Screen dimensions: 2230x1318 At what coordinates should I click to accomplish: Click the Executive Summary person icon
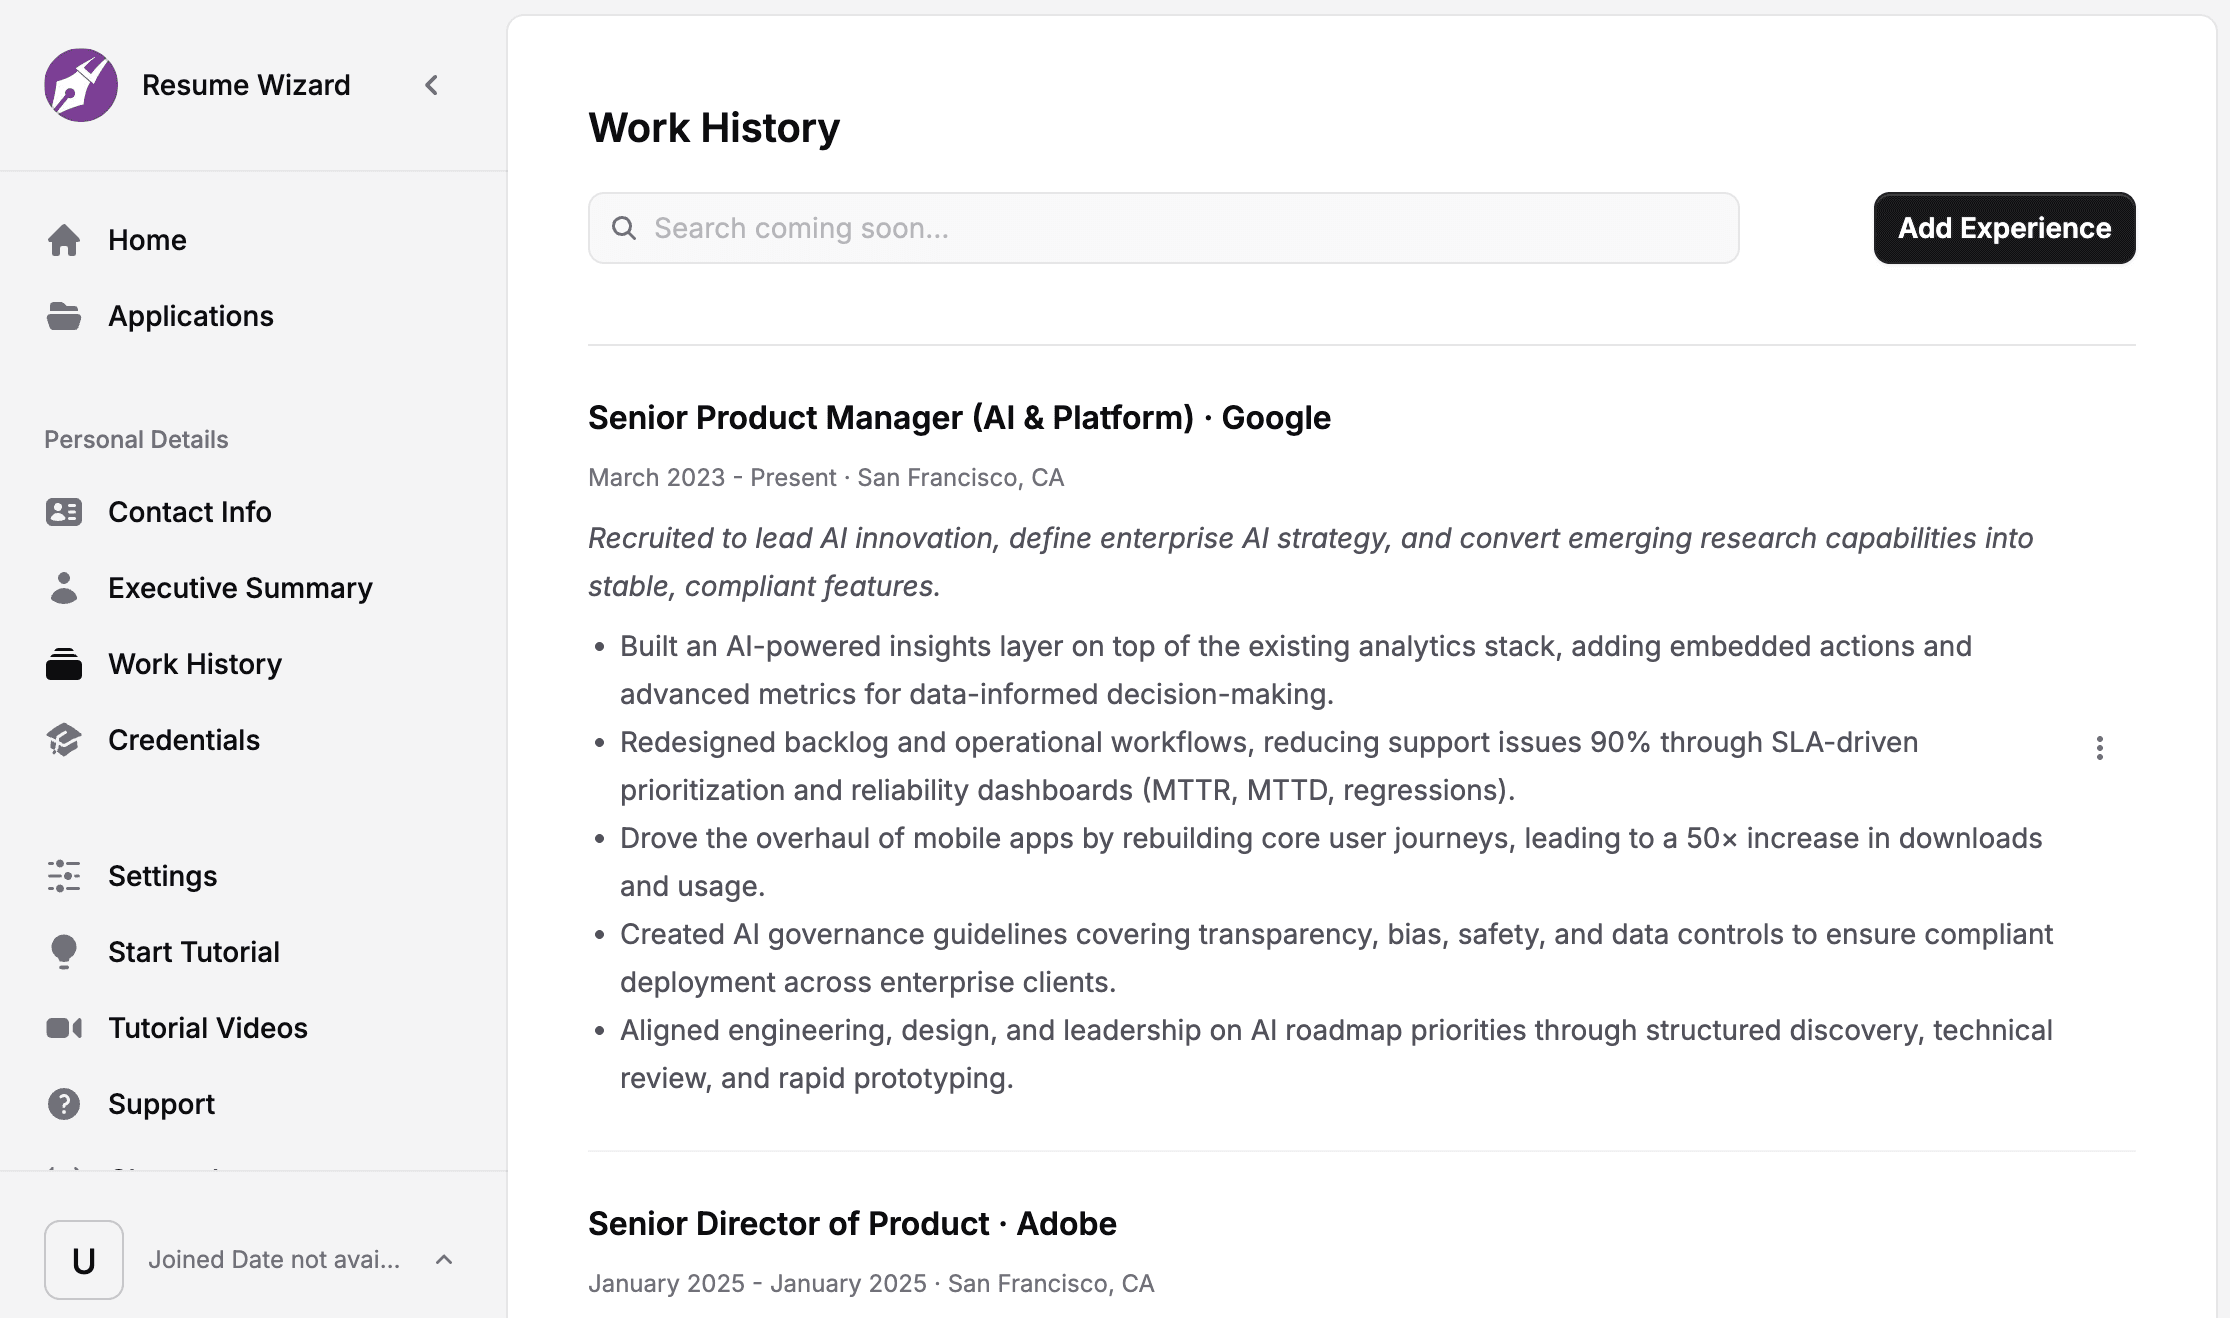[64, 588]
